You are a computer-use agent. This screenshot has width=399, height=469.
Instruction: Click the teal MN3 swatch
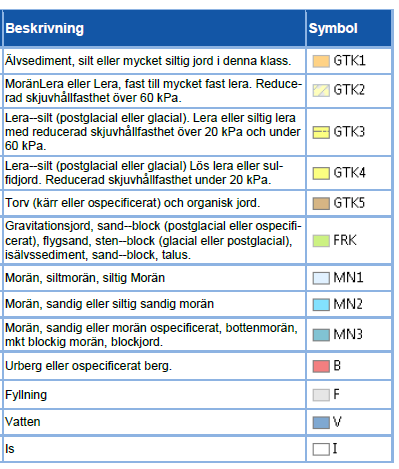(x=321, y=335)
